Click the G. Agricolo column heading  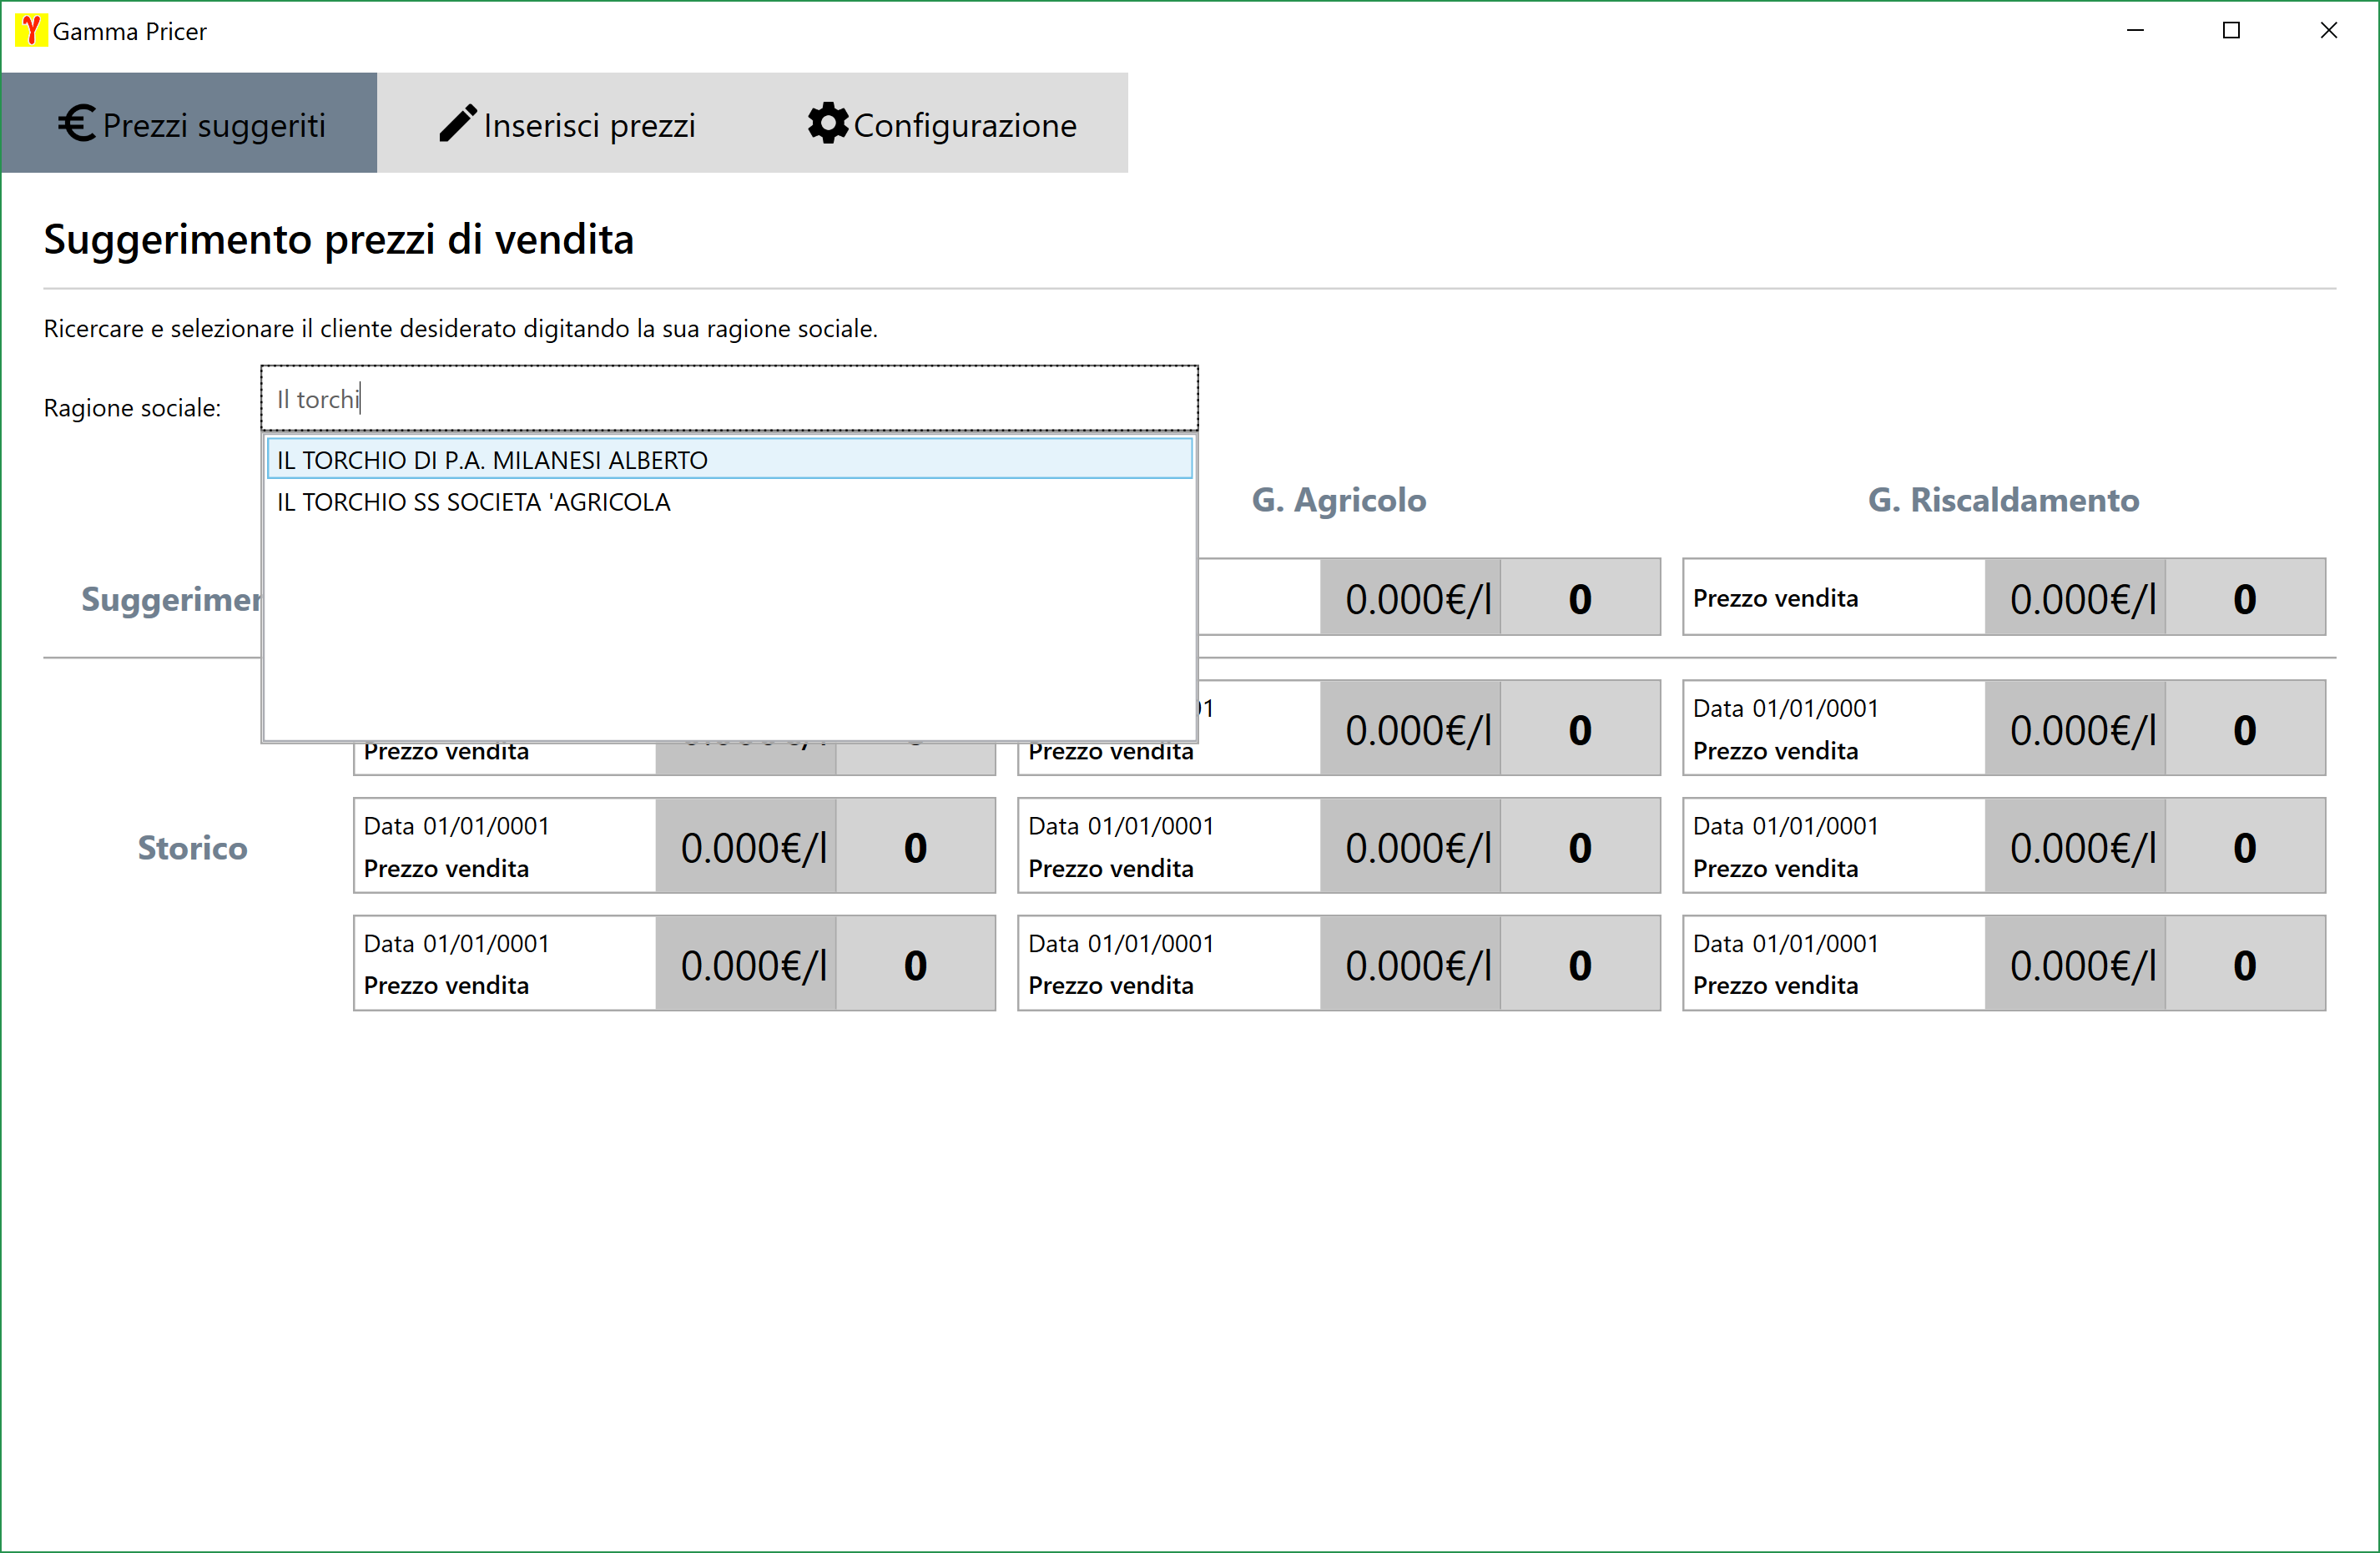(x=1339, y=500)
